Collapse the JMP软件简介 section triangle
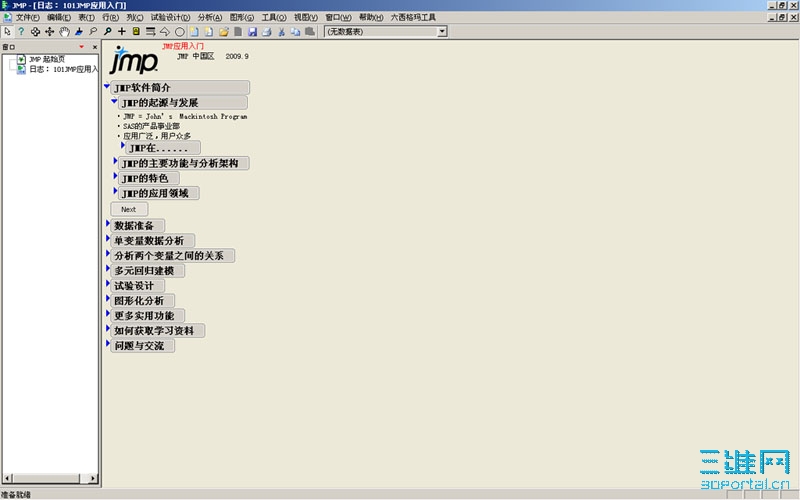The width and height of the screenshot is (800, 500). point(107,86)
